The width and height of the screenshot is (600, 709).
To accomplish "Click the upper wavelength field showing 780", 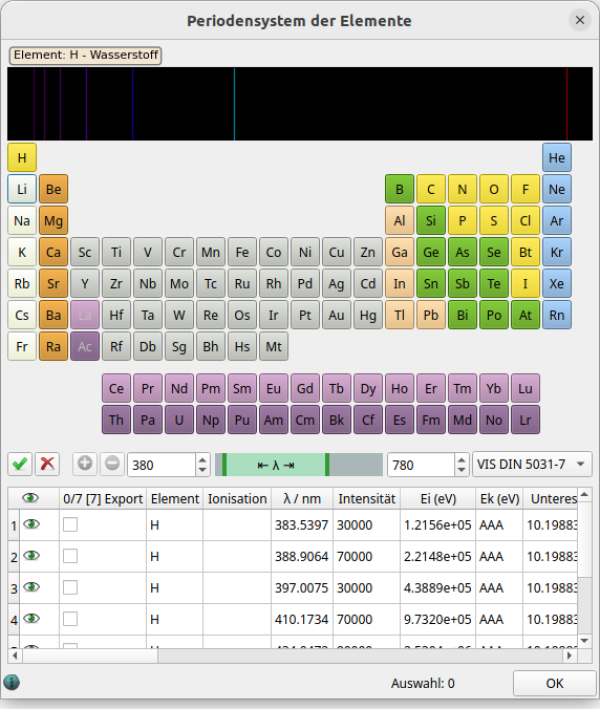I will coord(421,464).
